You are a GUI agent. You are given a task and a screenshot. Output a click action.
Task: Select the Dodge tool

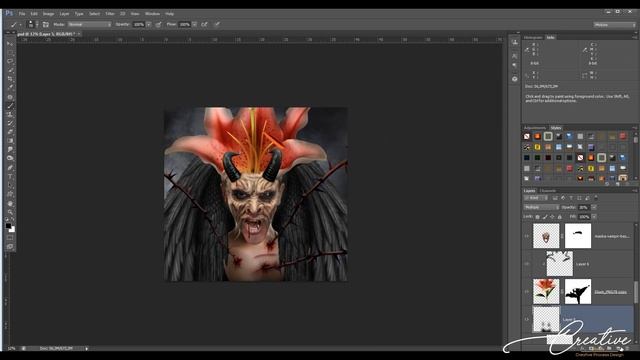pyautogui.click(x=10, y=158)
